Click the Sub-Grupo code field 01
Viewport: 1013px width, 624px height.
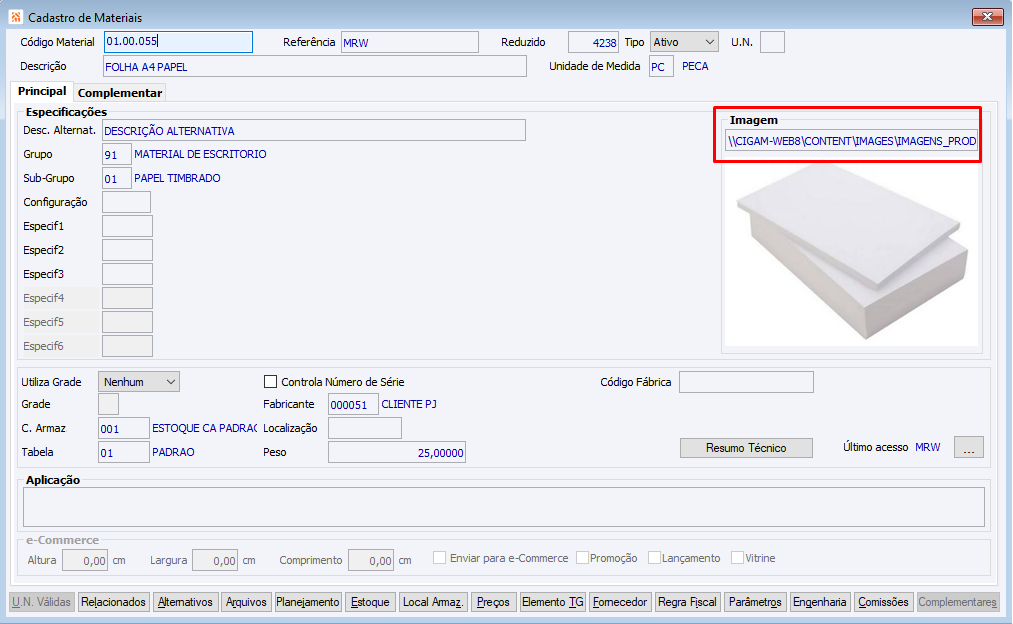click(116, 178)
